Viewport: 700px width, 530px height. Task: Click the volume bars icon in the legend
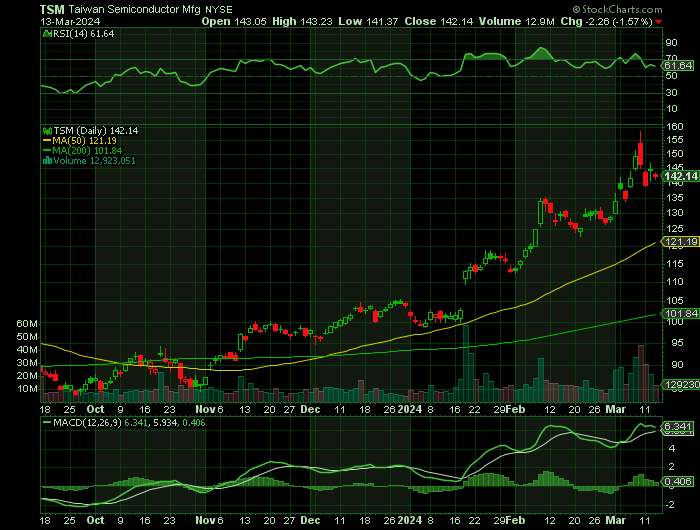47,161
